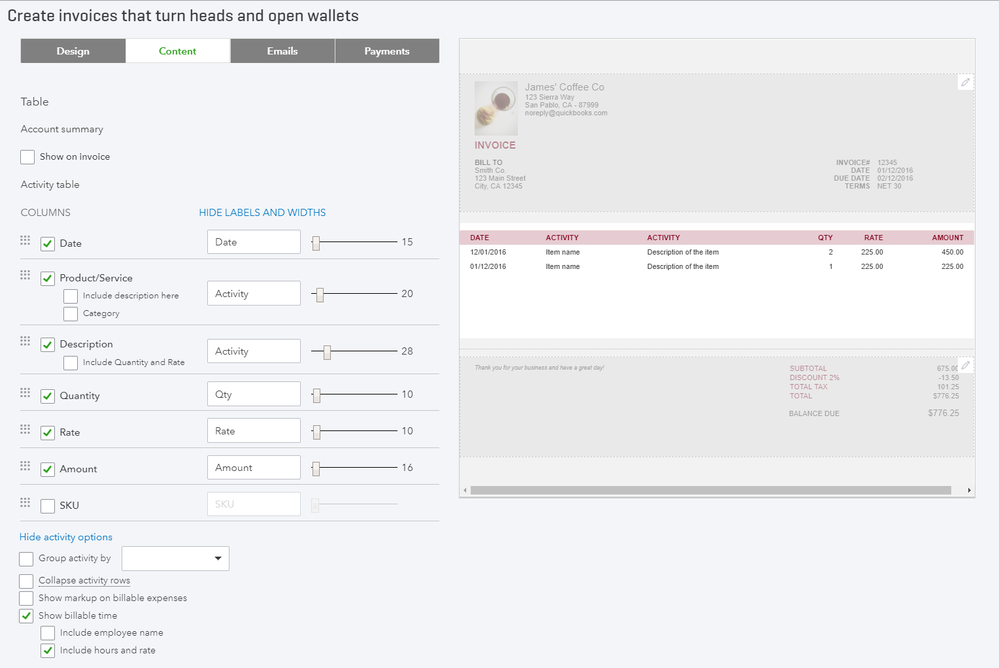Check Include employee name under Show billable time
The image size is (999, 668).
point(47,632)
